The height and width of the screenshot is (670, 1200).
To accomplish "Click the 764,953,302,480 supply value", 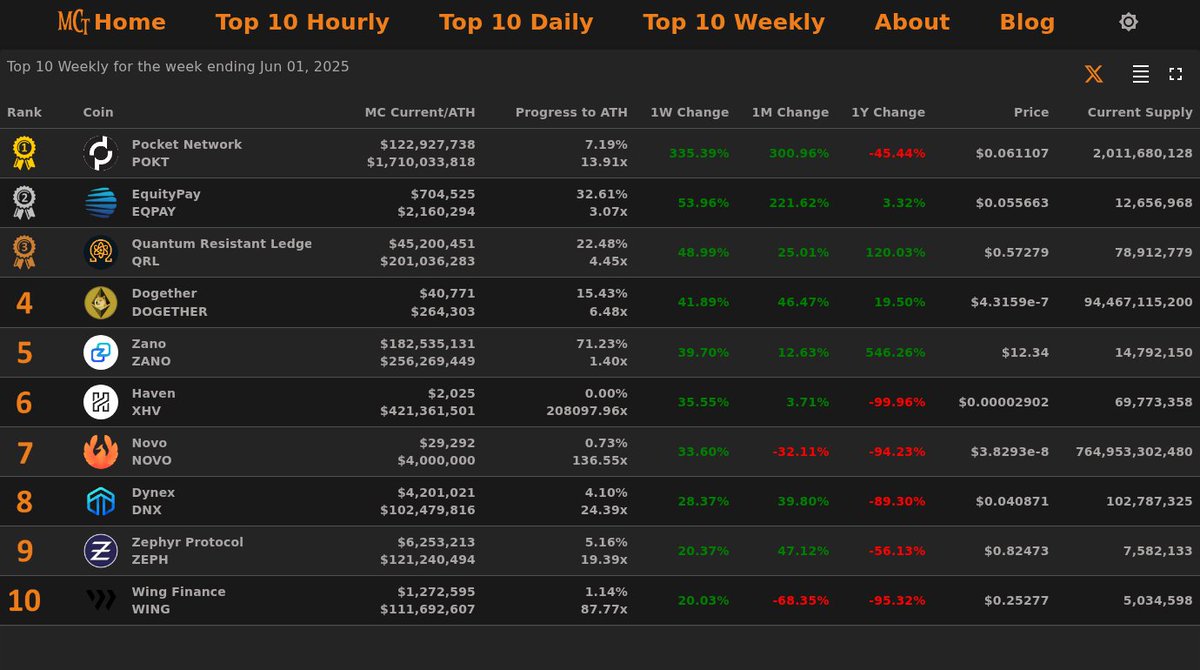I will point(1134,452).
